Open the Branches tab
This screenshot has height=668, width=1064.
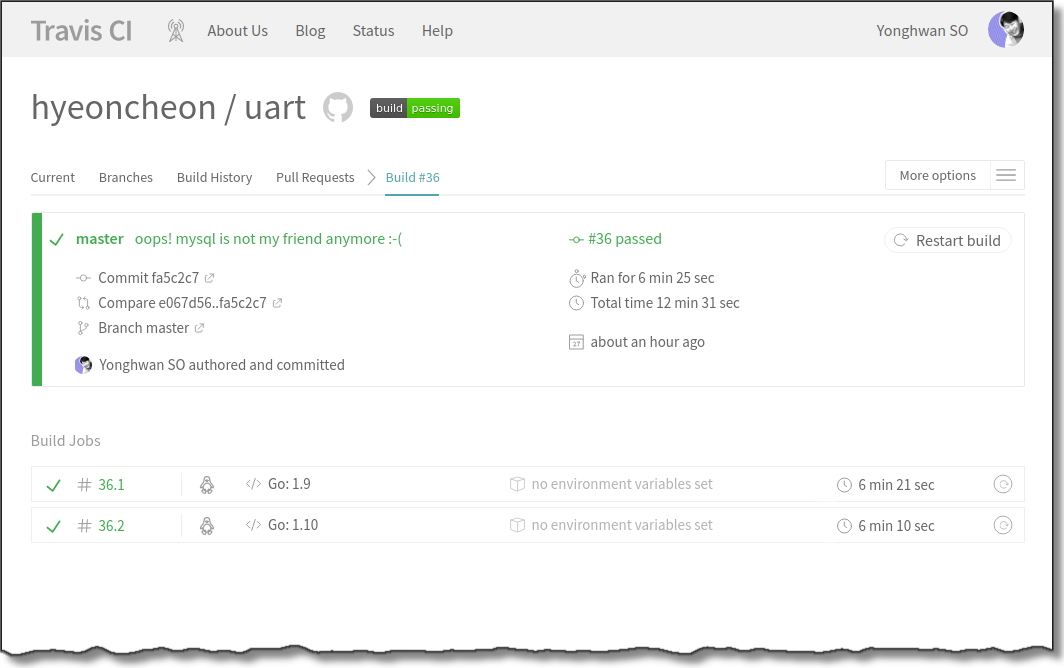(x=126, y=178)
